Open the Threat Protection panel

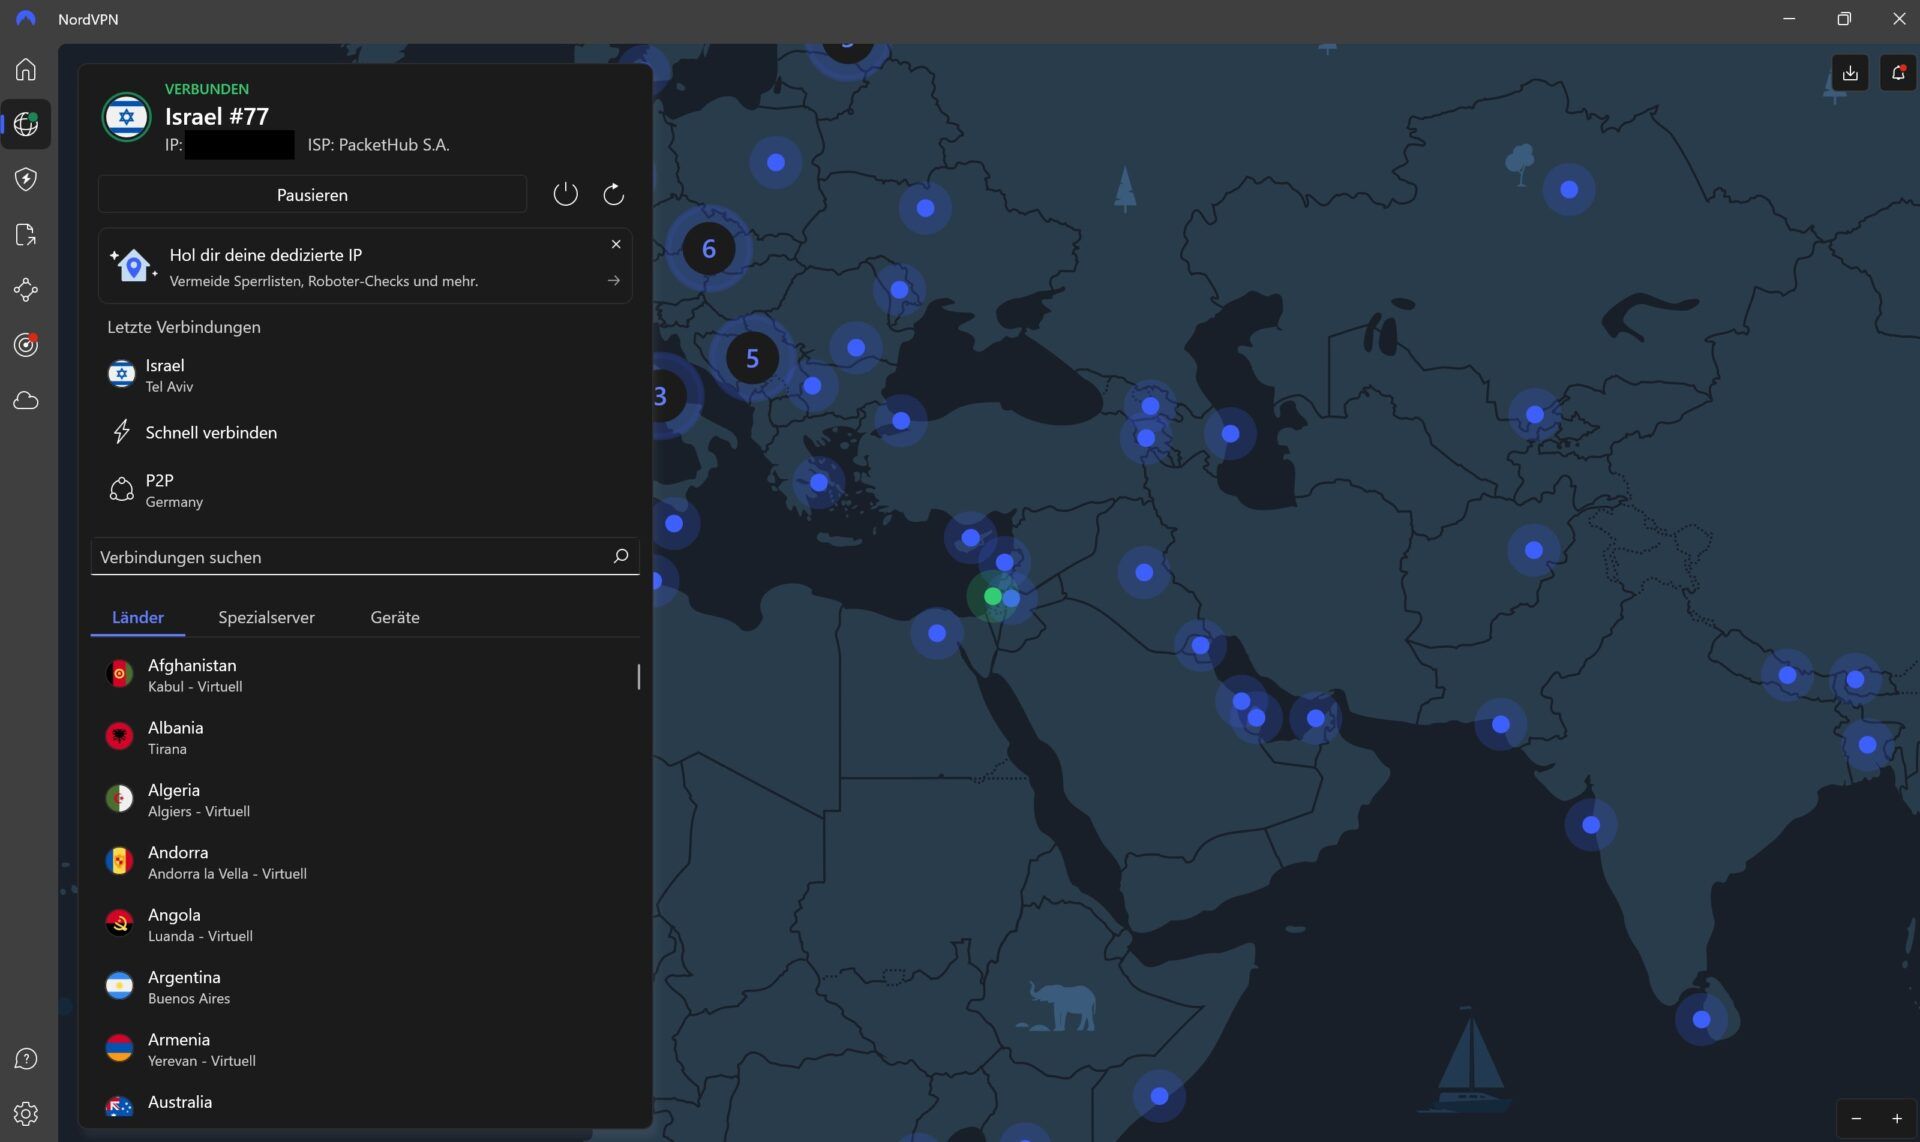[x=25, y=178]
